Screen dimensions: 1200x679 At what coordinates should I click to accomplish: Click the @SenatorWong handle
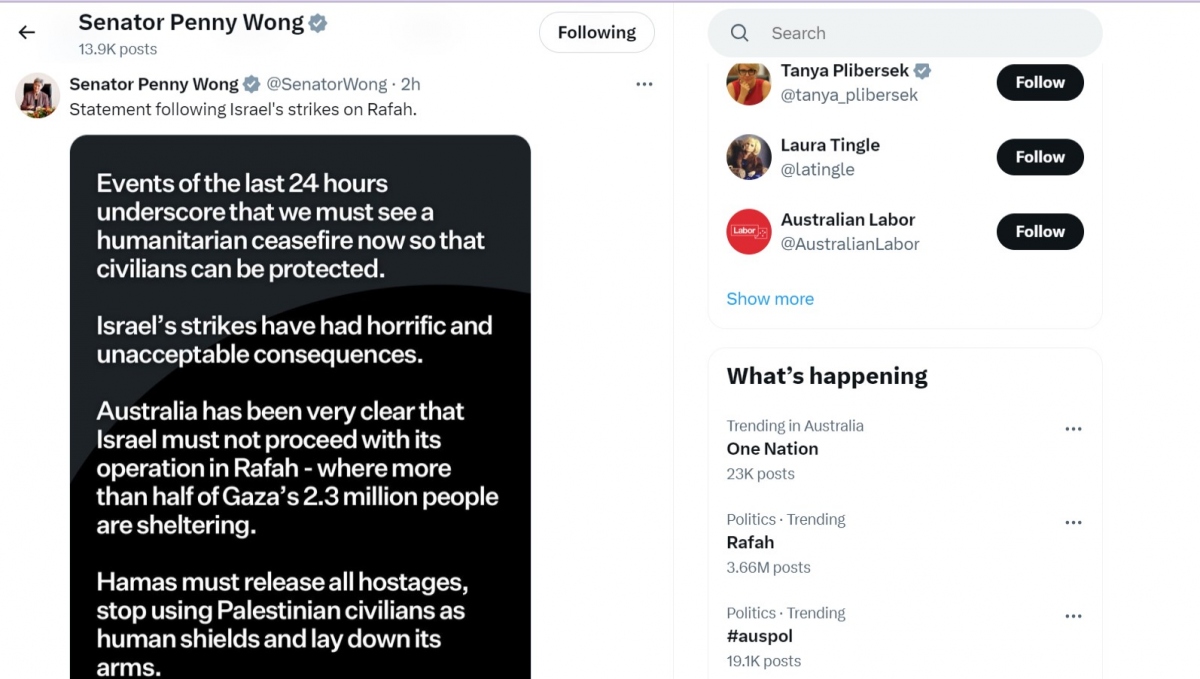pos(331,84)
